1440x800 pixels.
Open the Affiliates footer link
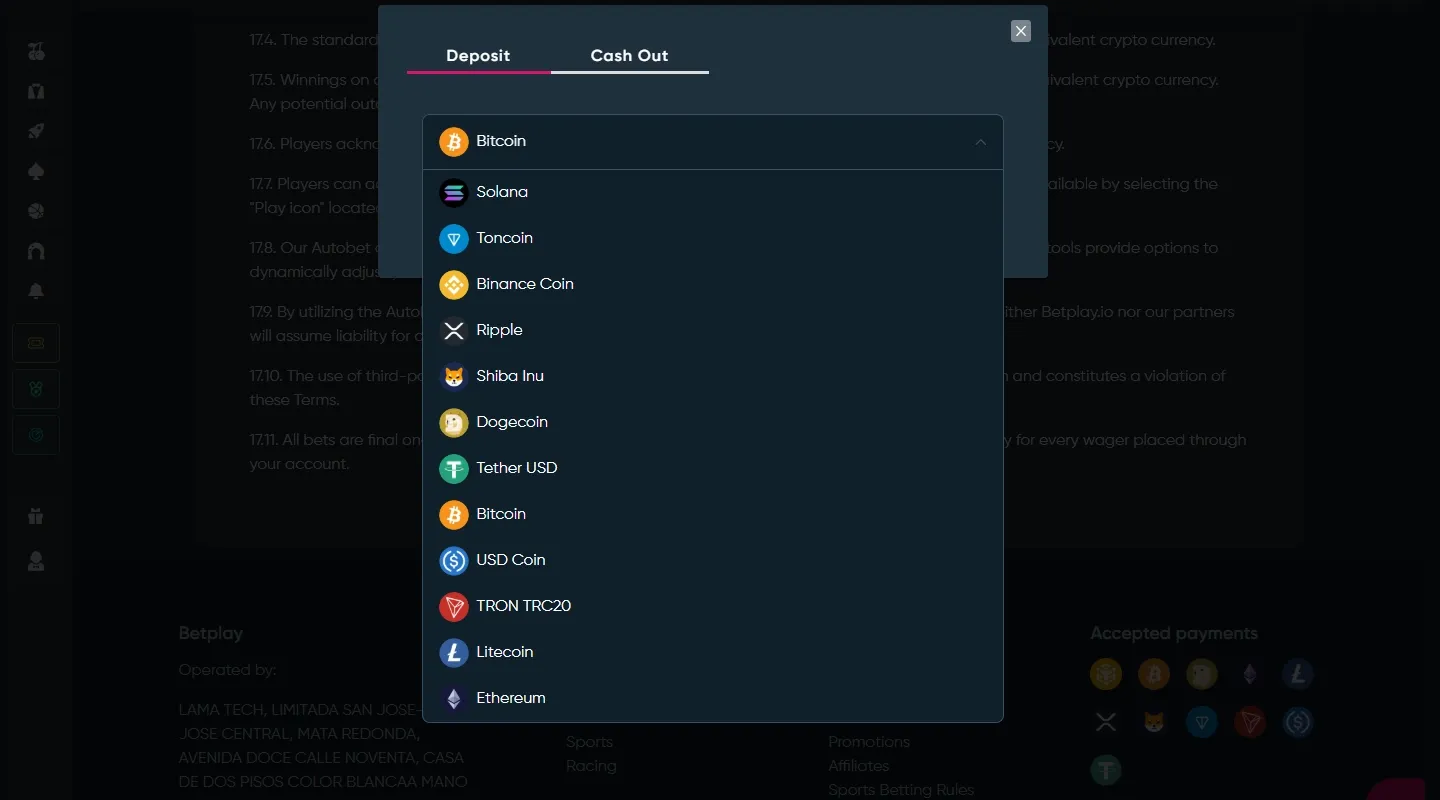(x=858, y=766)
